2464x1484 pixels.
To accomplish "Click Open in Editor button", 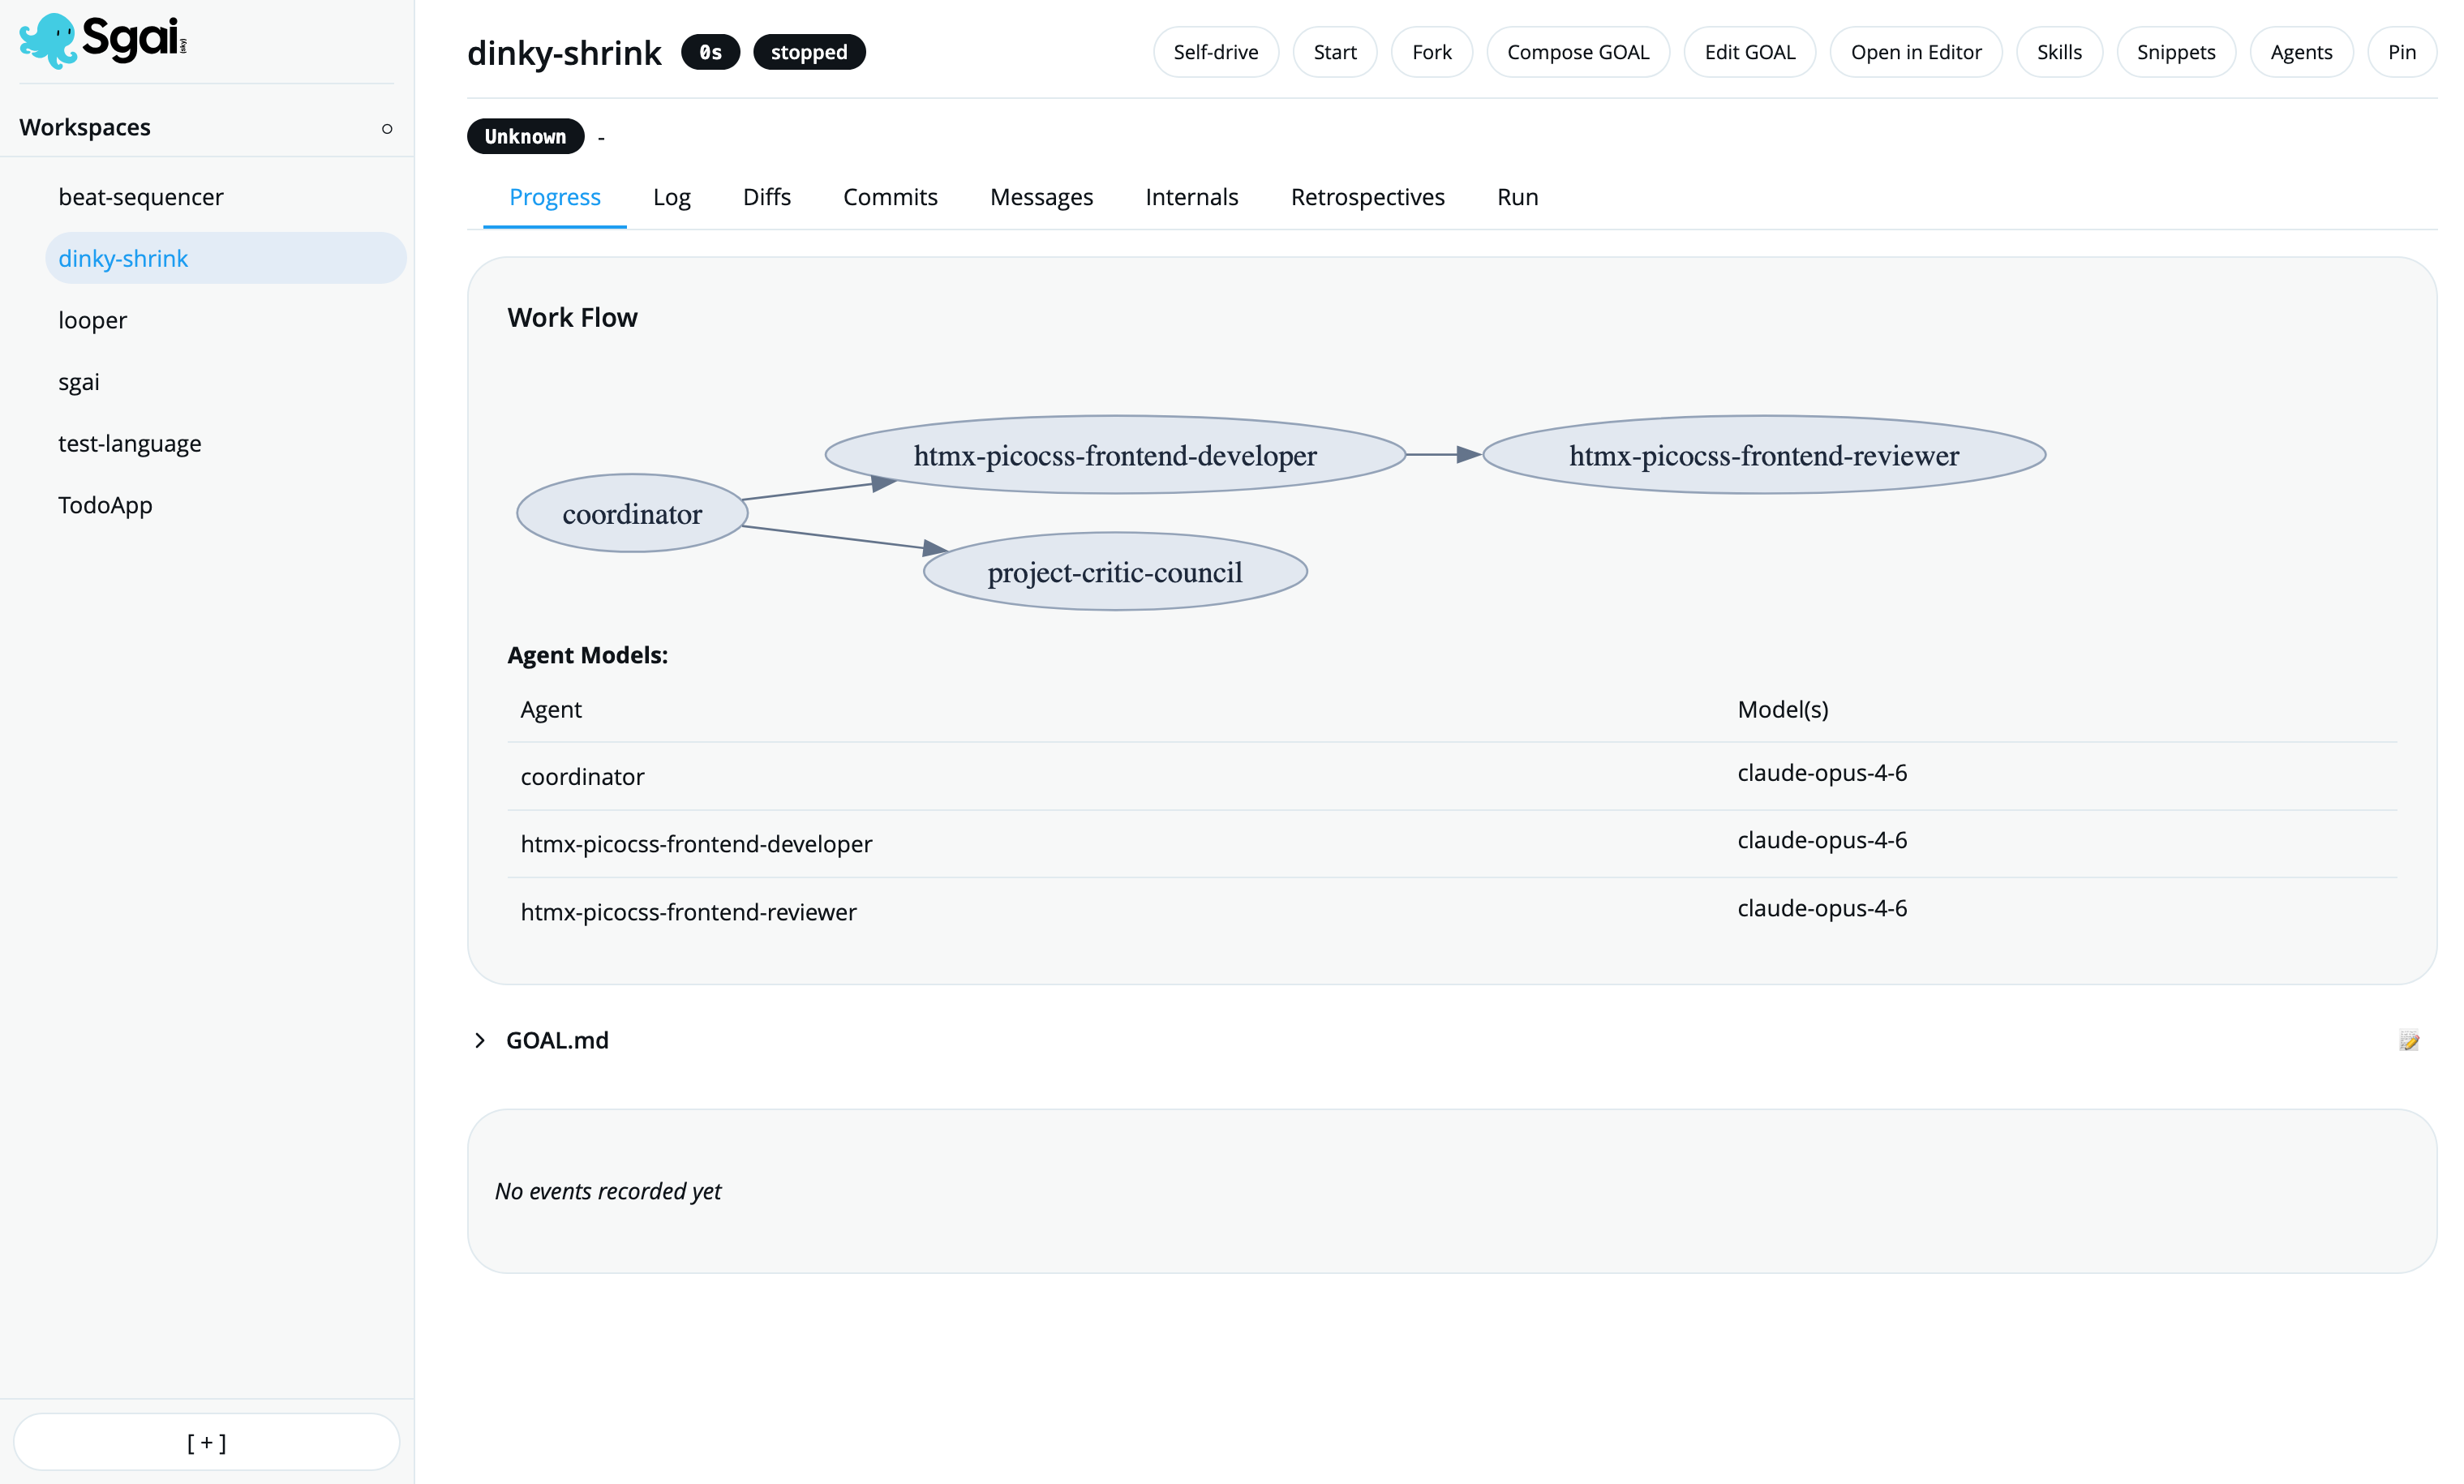I will pyautogui.click(x=1915, y=52).
